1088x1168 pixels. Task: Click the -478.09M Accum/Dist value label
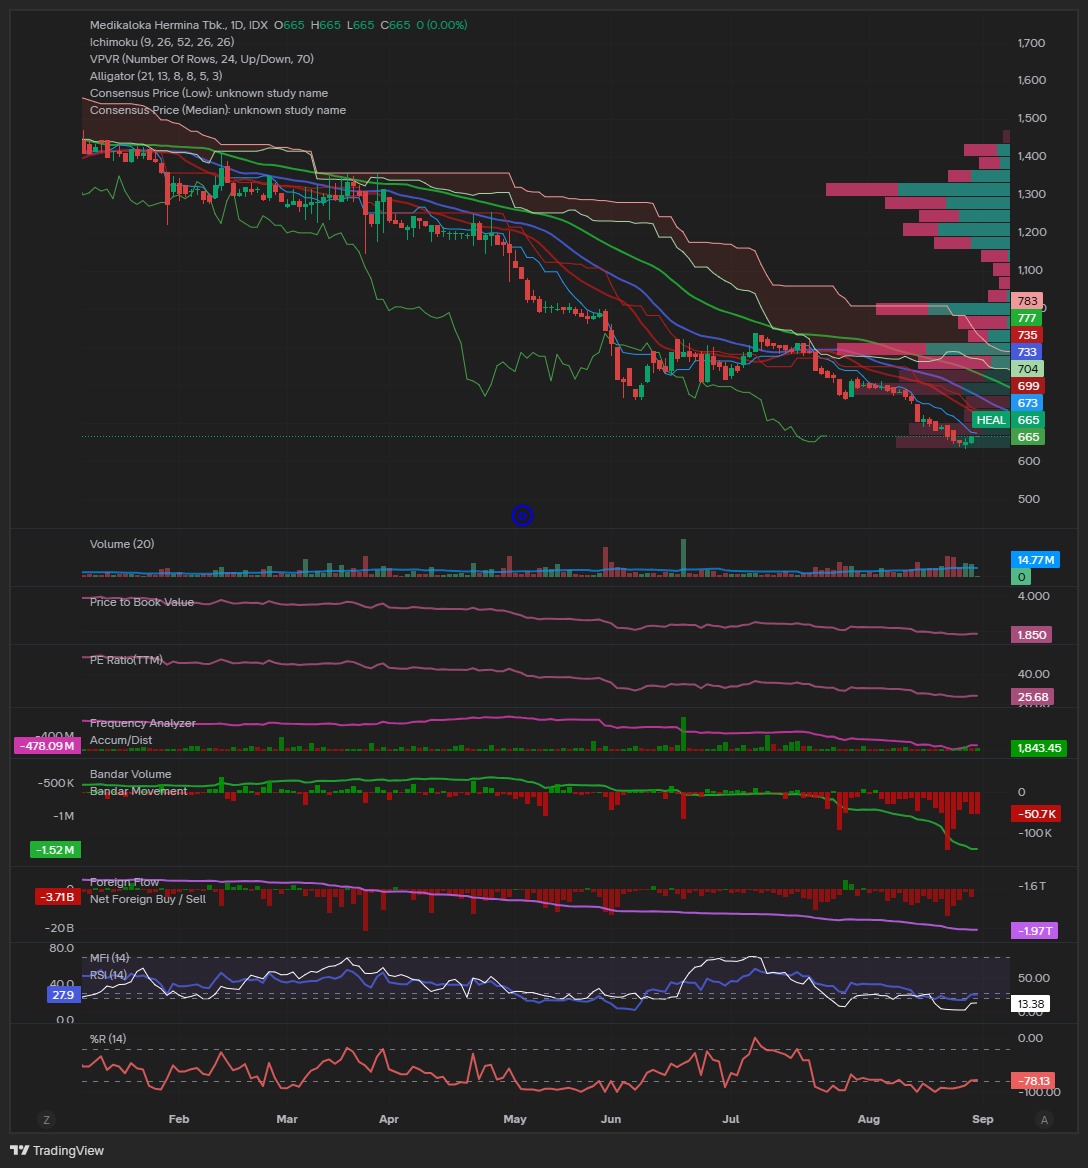47,746
